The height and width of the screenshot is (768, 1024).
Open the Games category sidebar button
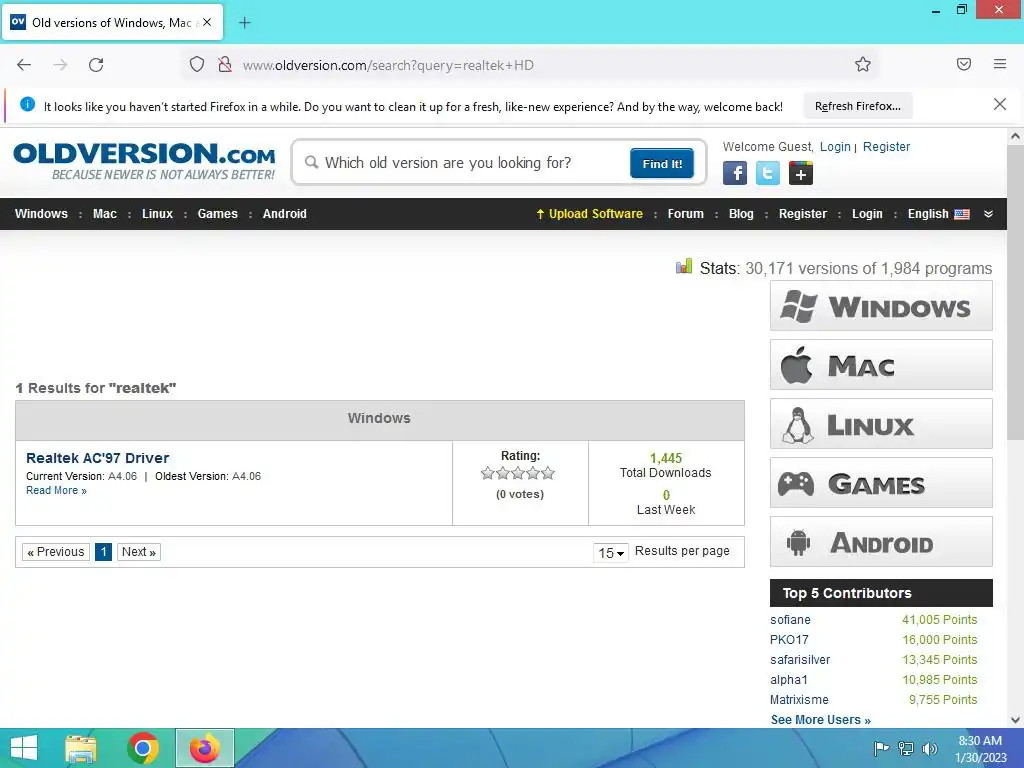(881, 483)
